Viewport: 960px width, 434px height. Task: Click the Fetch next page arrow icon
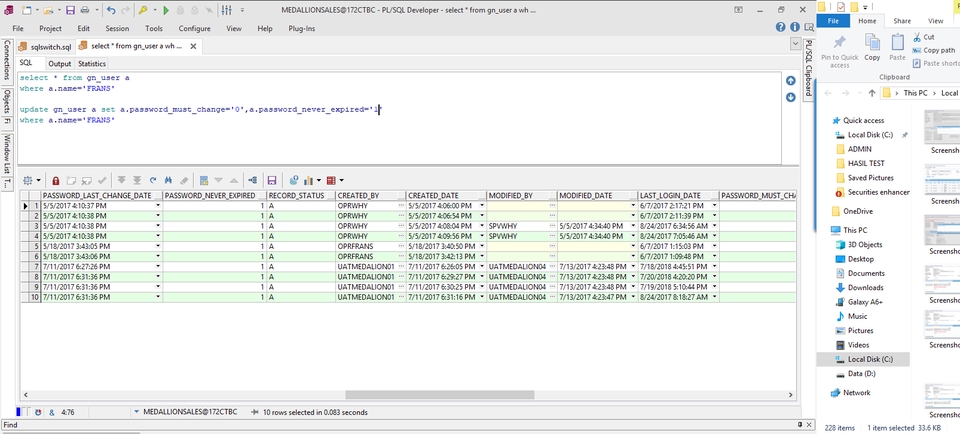122,181
